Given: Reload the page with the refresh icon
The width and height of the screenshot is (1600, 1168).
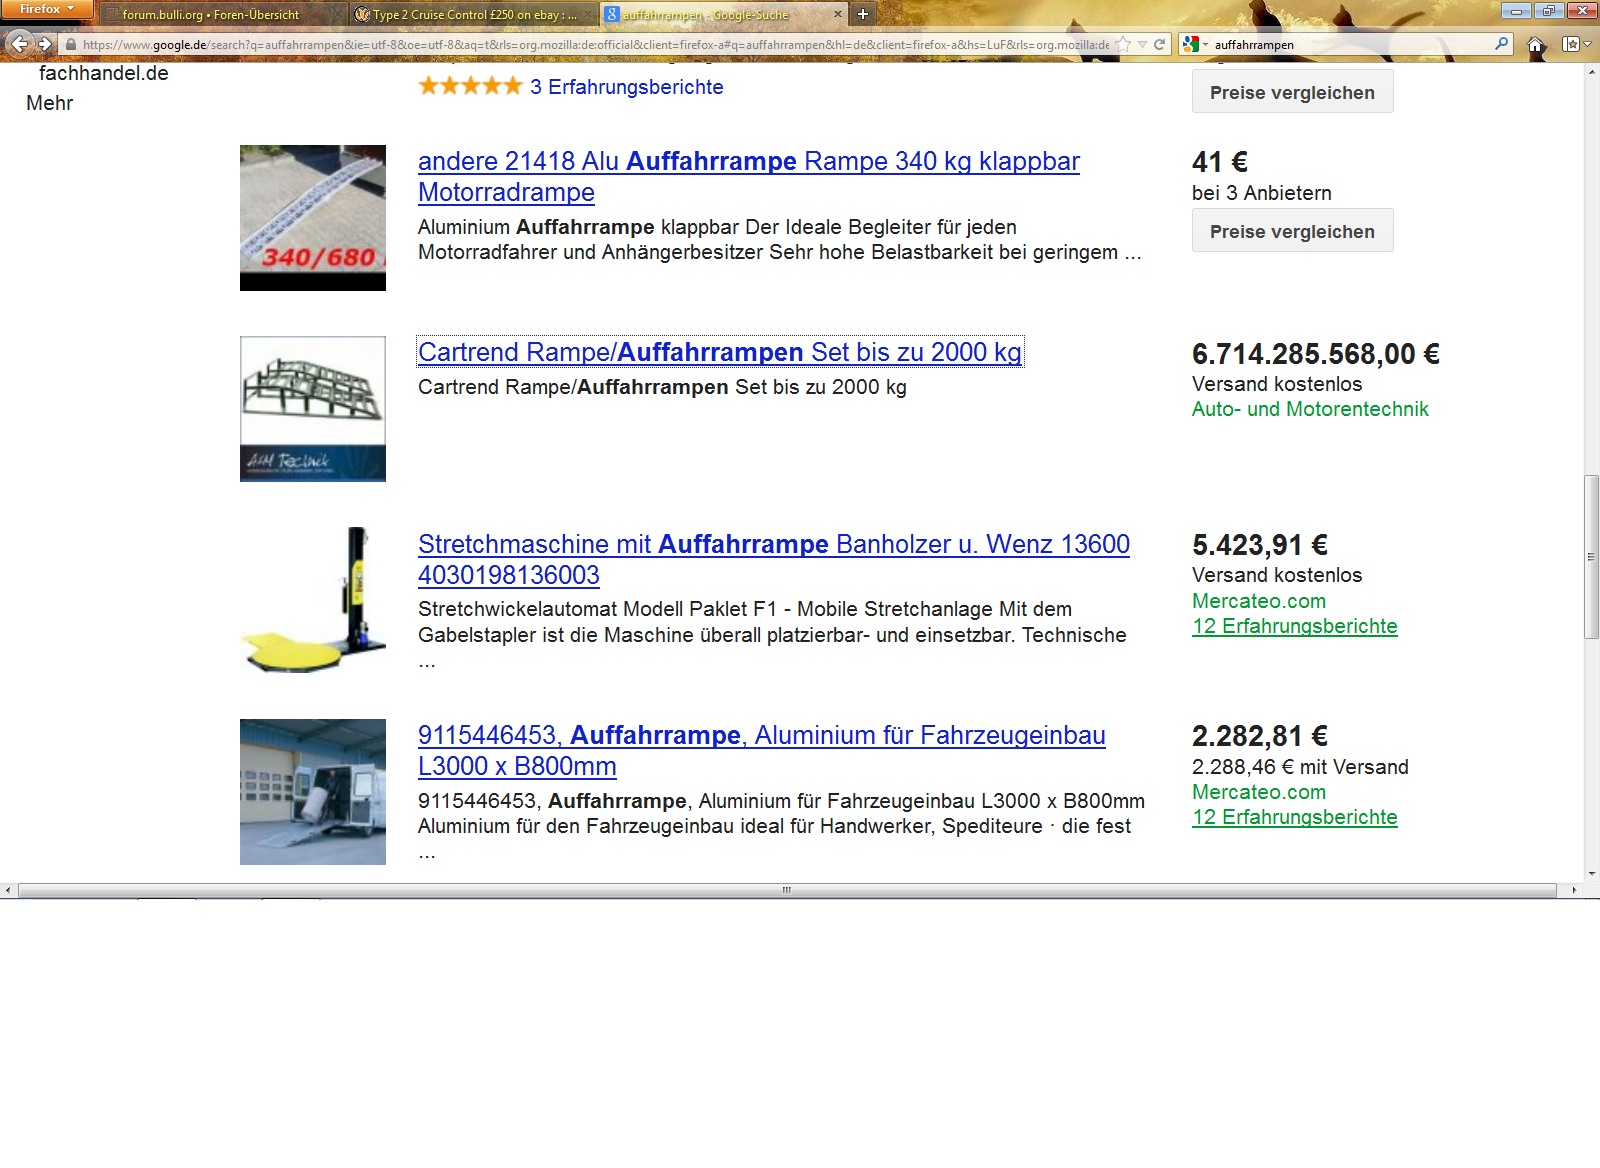Looking at the screenshot, I should [x=1160, y=44].
